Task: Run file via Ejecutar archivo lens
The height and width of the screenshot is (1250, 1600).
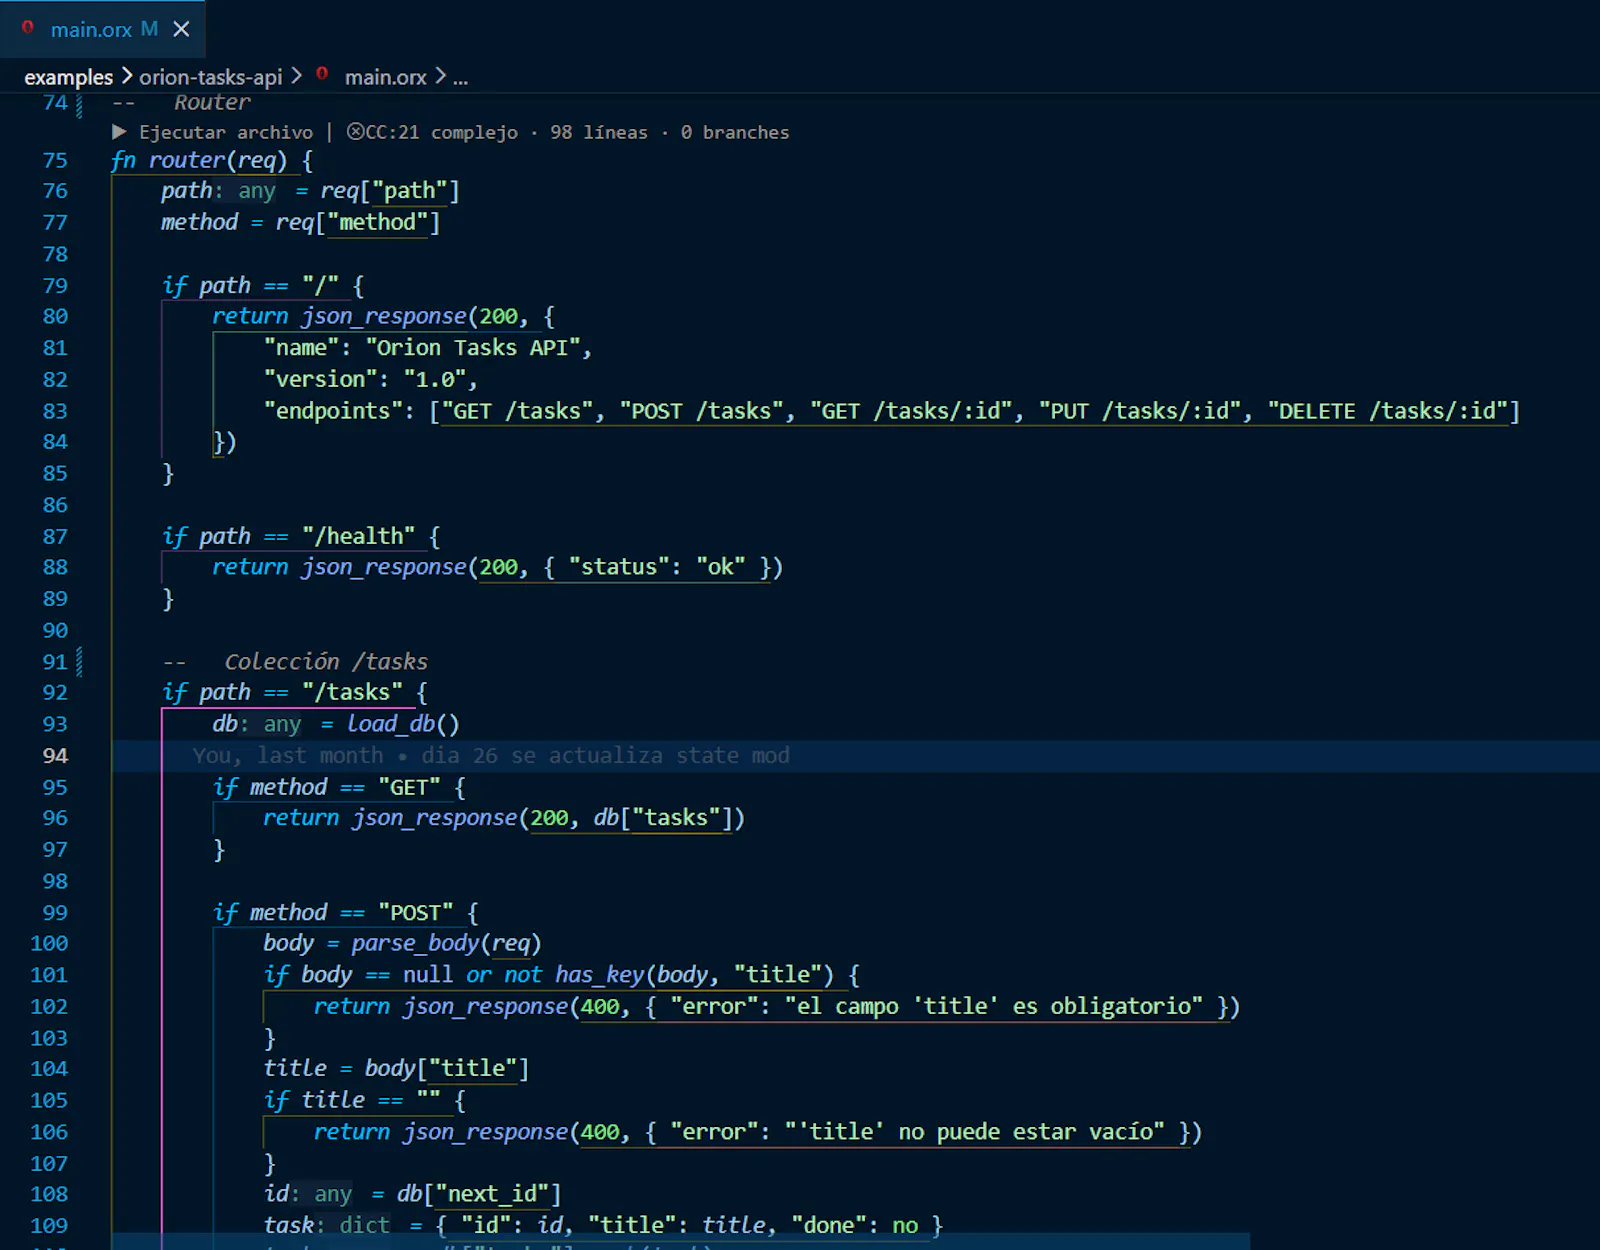Action: [x=225, y=132]
